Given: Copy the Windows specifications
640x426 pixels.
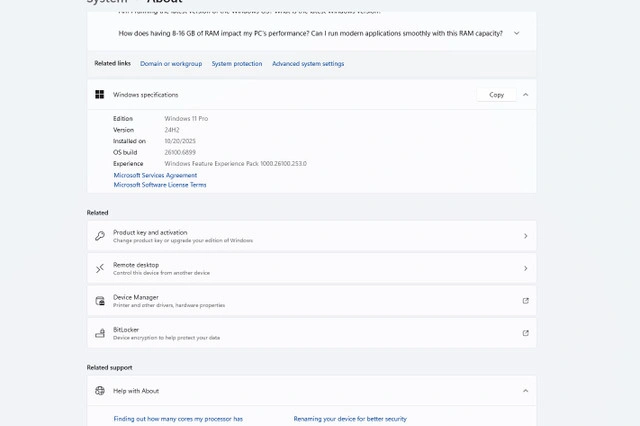Looking at the screenshot, I should coord(496,95).
